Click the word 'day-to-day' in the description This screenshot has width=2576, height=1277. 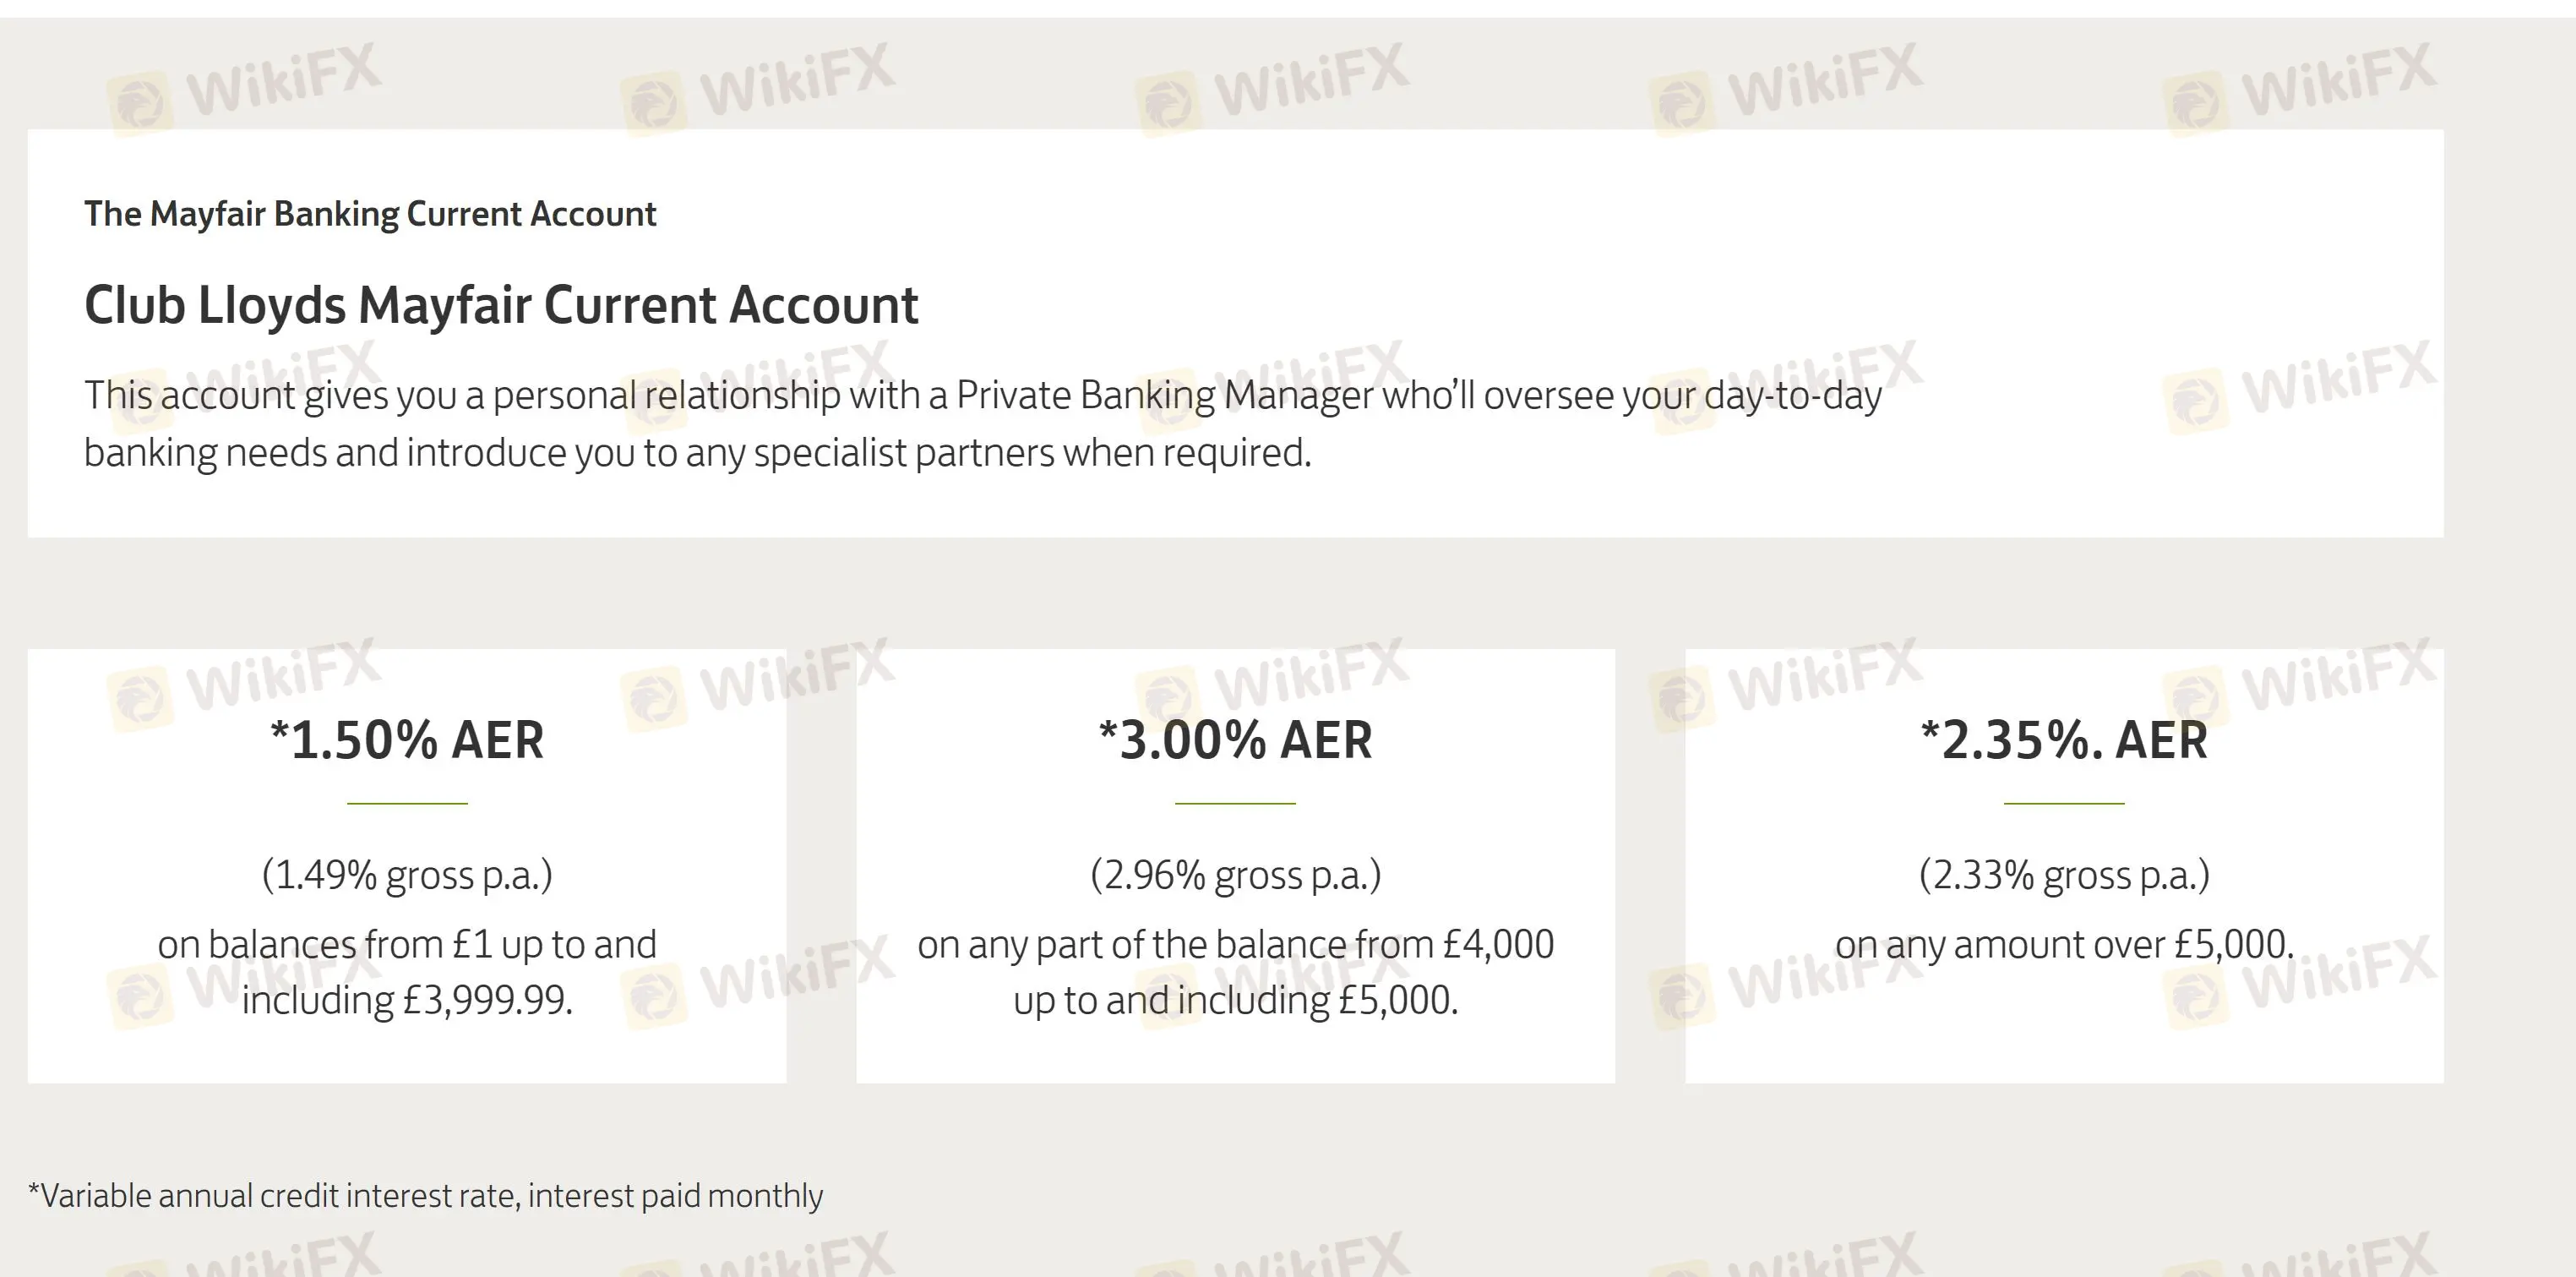coord(1792,396)
